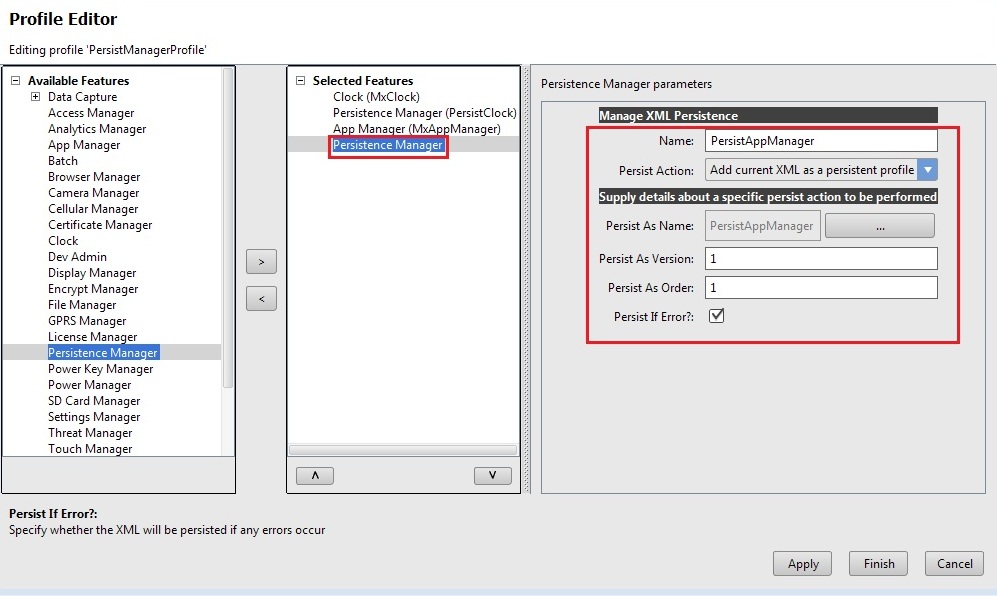Toggle the Persist If Error checkbox
Image resolution: width=997 pixels, height=596 pixels.
coord(716,316)
